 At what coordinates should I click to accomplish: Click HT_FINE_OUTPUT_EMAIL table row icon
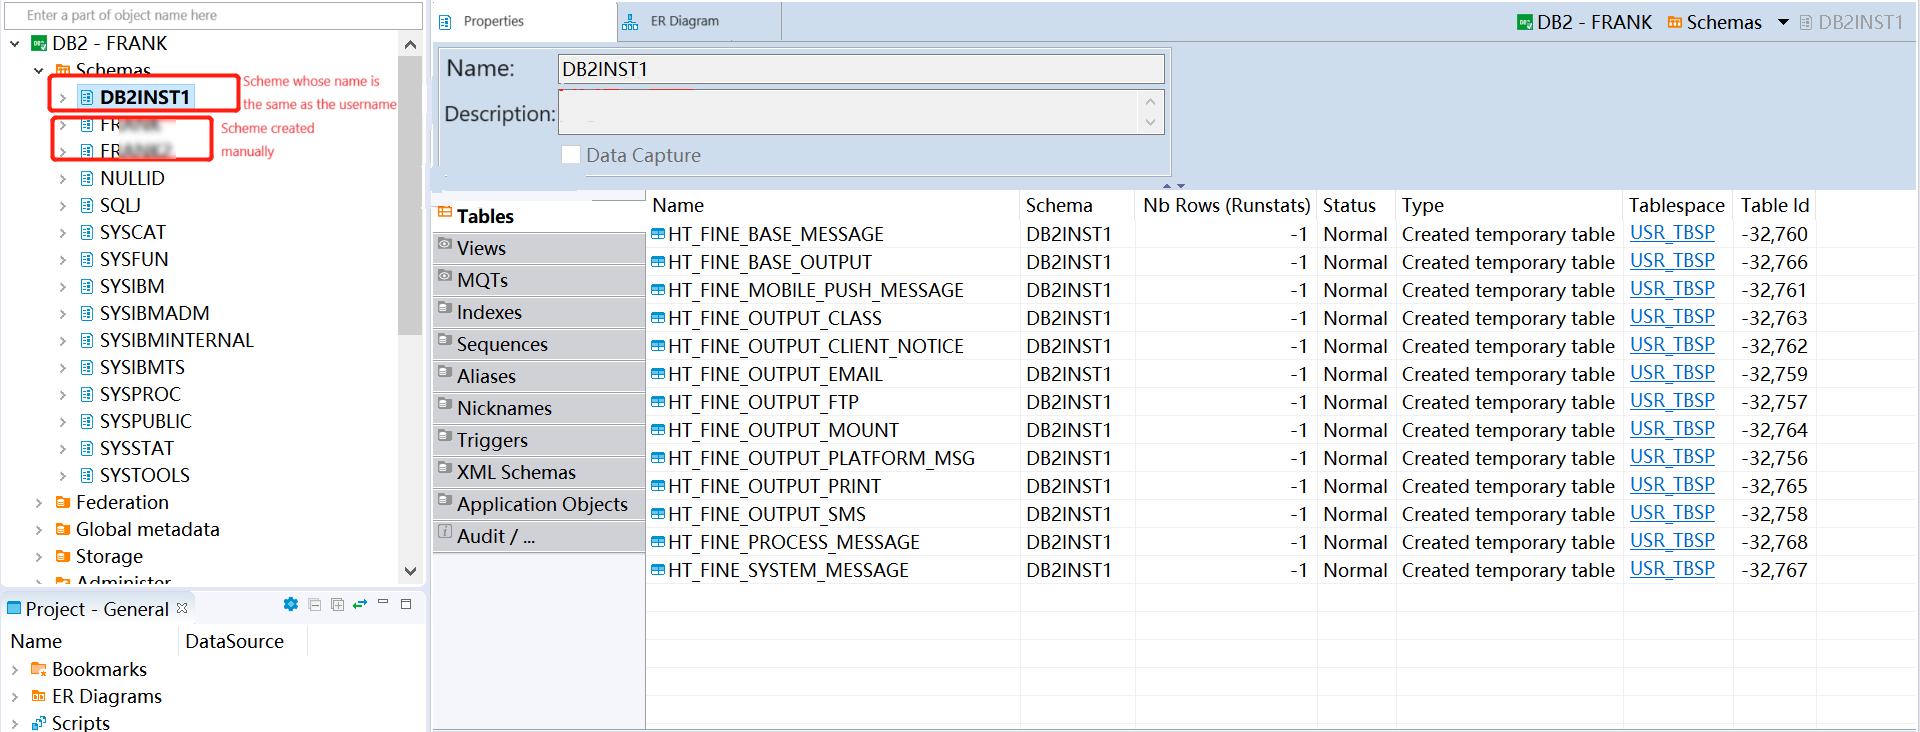click(x=658, y=374)
